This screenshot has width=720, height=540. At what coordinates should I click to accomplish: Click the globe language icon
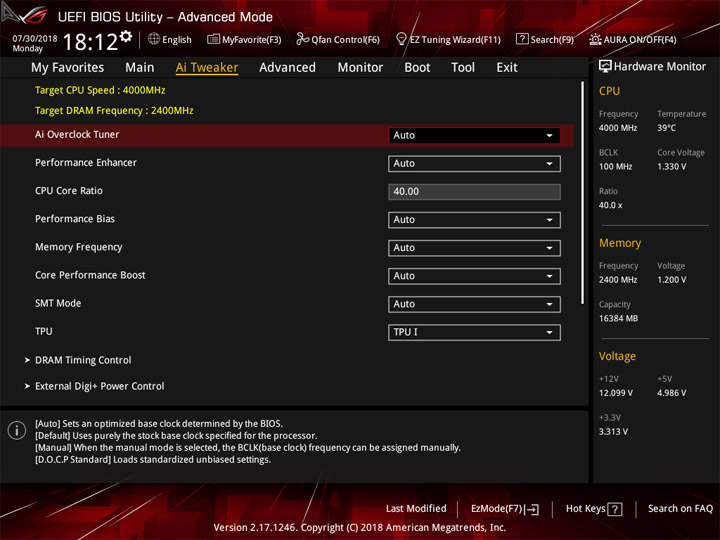click(154, 39)
